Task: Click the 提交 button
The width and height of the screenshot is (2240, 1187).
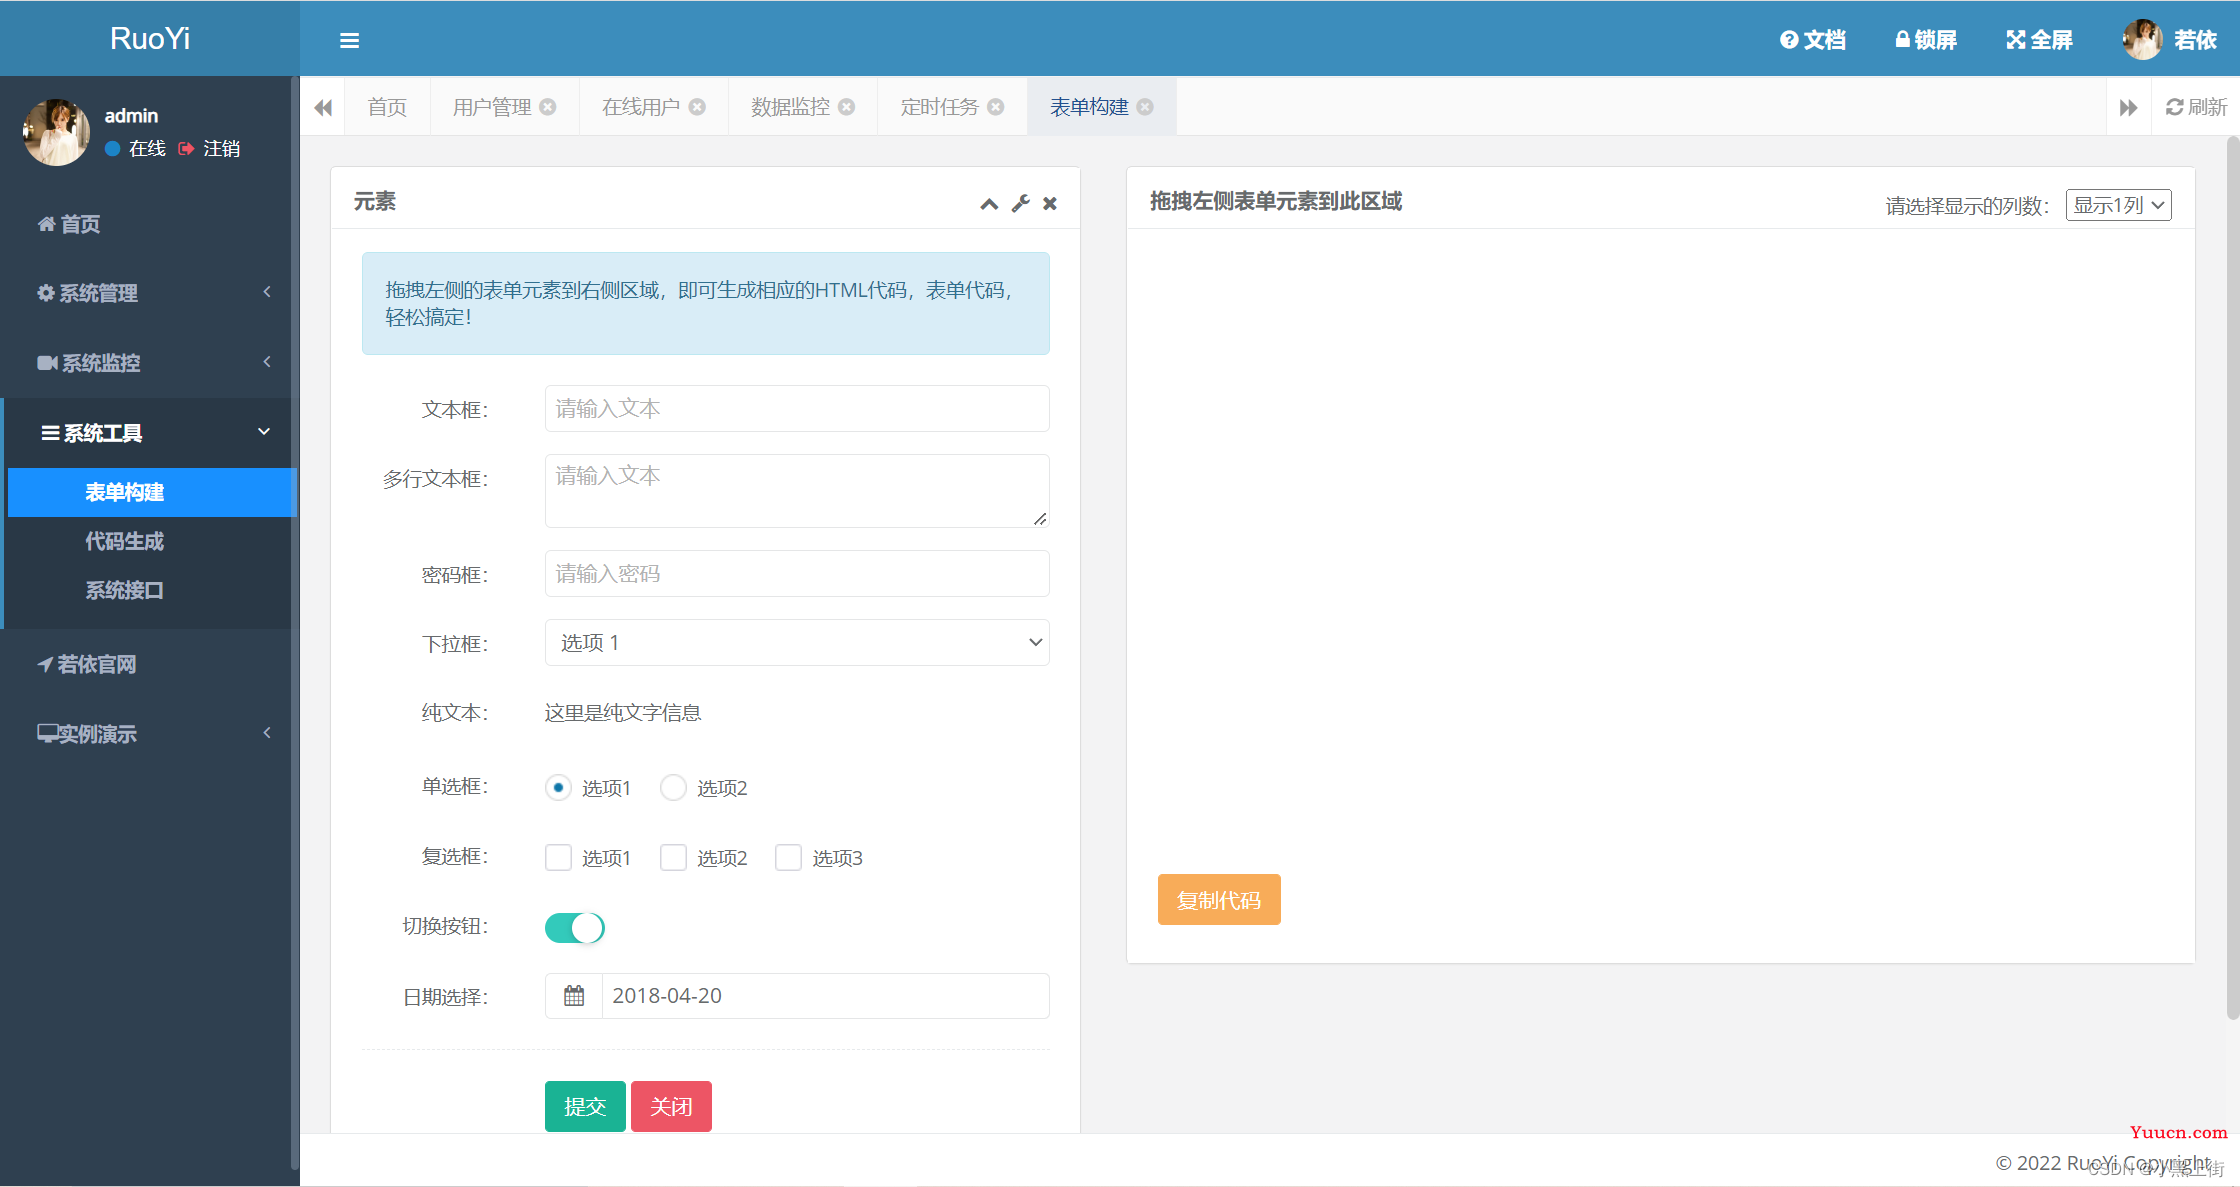Action: coord(585,1104)
